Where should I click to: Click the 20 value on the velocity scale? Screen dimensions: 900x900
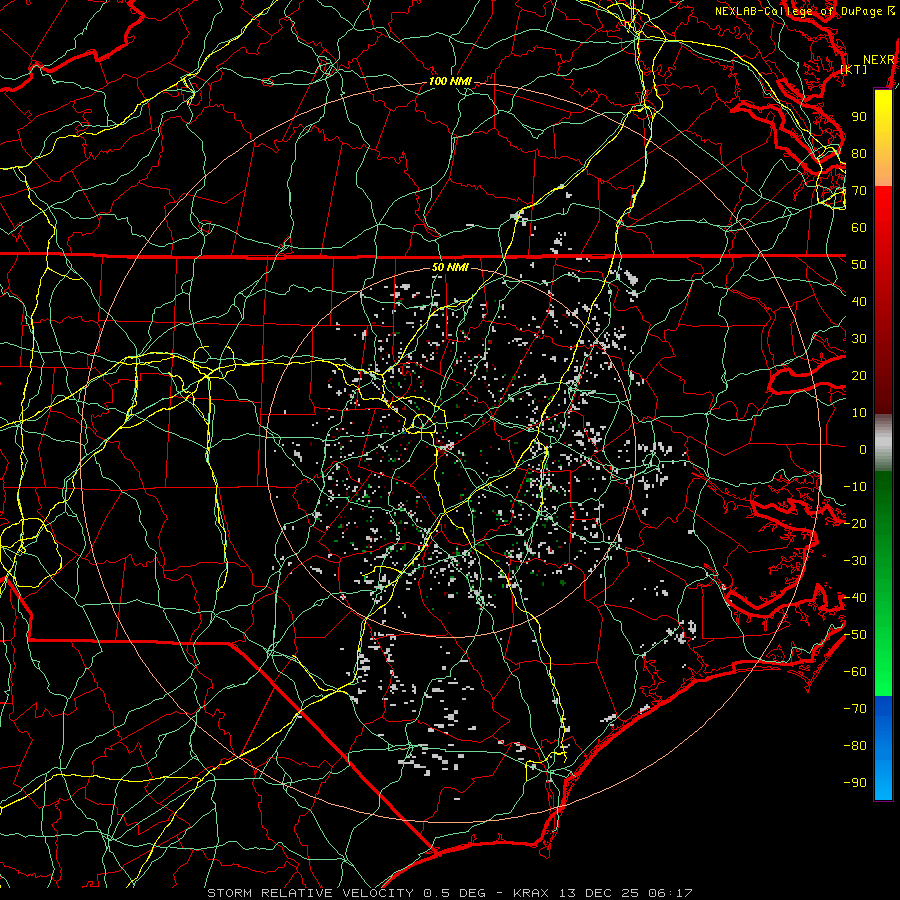click(x=859, y=375)
